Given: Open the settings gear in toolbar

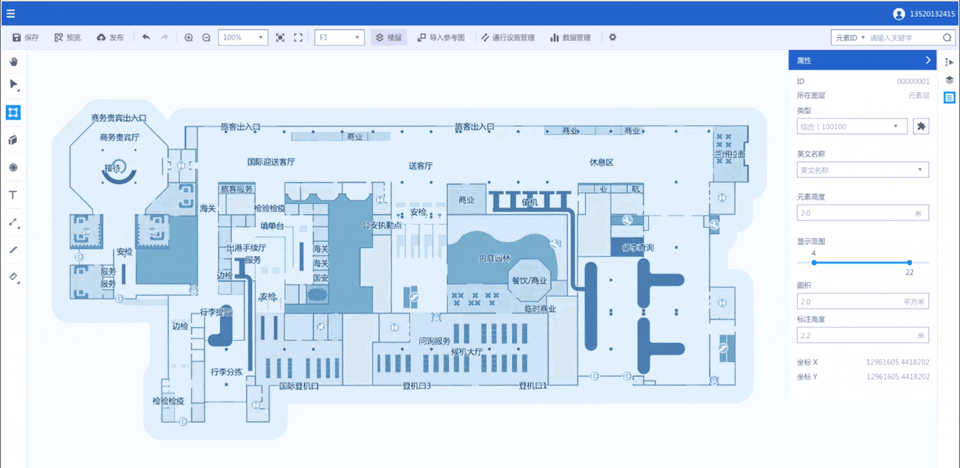Looking at the screenshot, I should tap(612, 37).
